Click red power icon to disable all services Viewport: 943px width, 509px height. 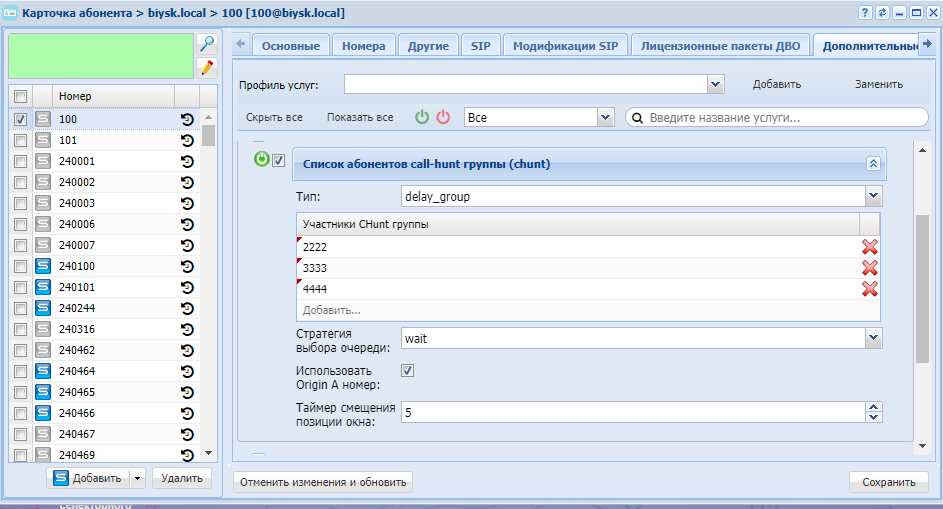click(x=443, y=117)
